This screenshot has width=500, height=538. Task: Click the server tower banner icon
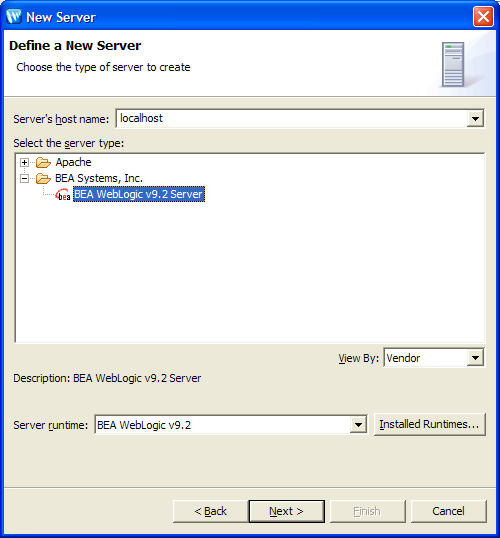click(x=453, y=64)
